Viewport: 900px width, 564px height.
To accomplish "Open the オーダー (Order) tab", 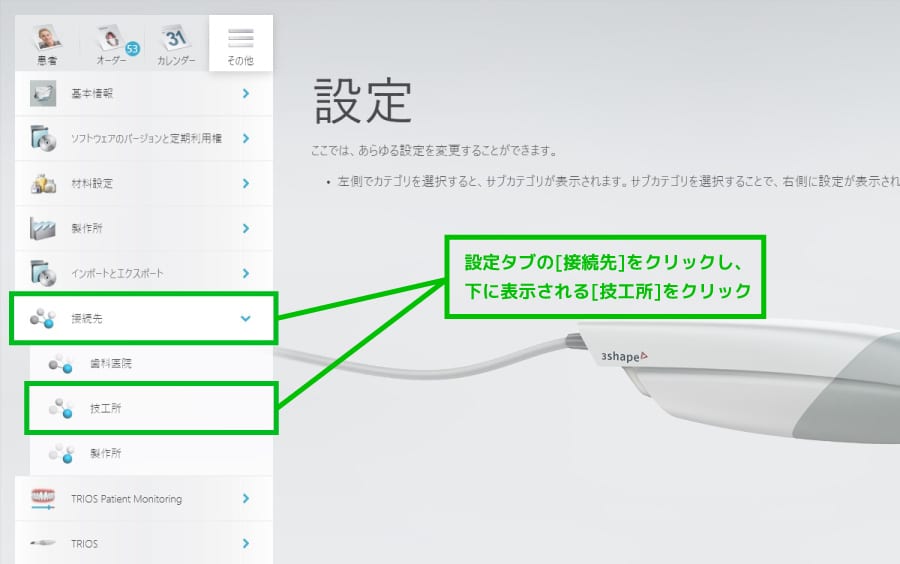I will click(x=111, y=44).
